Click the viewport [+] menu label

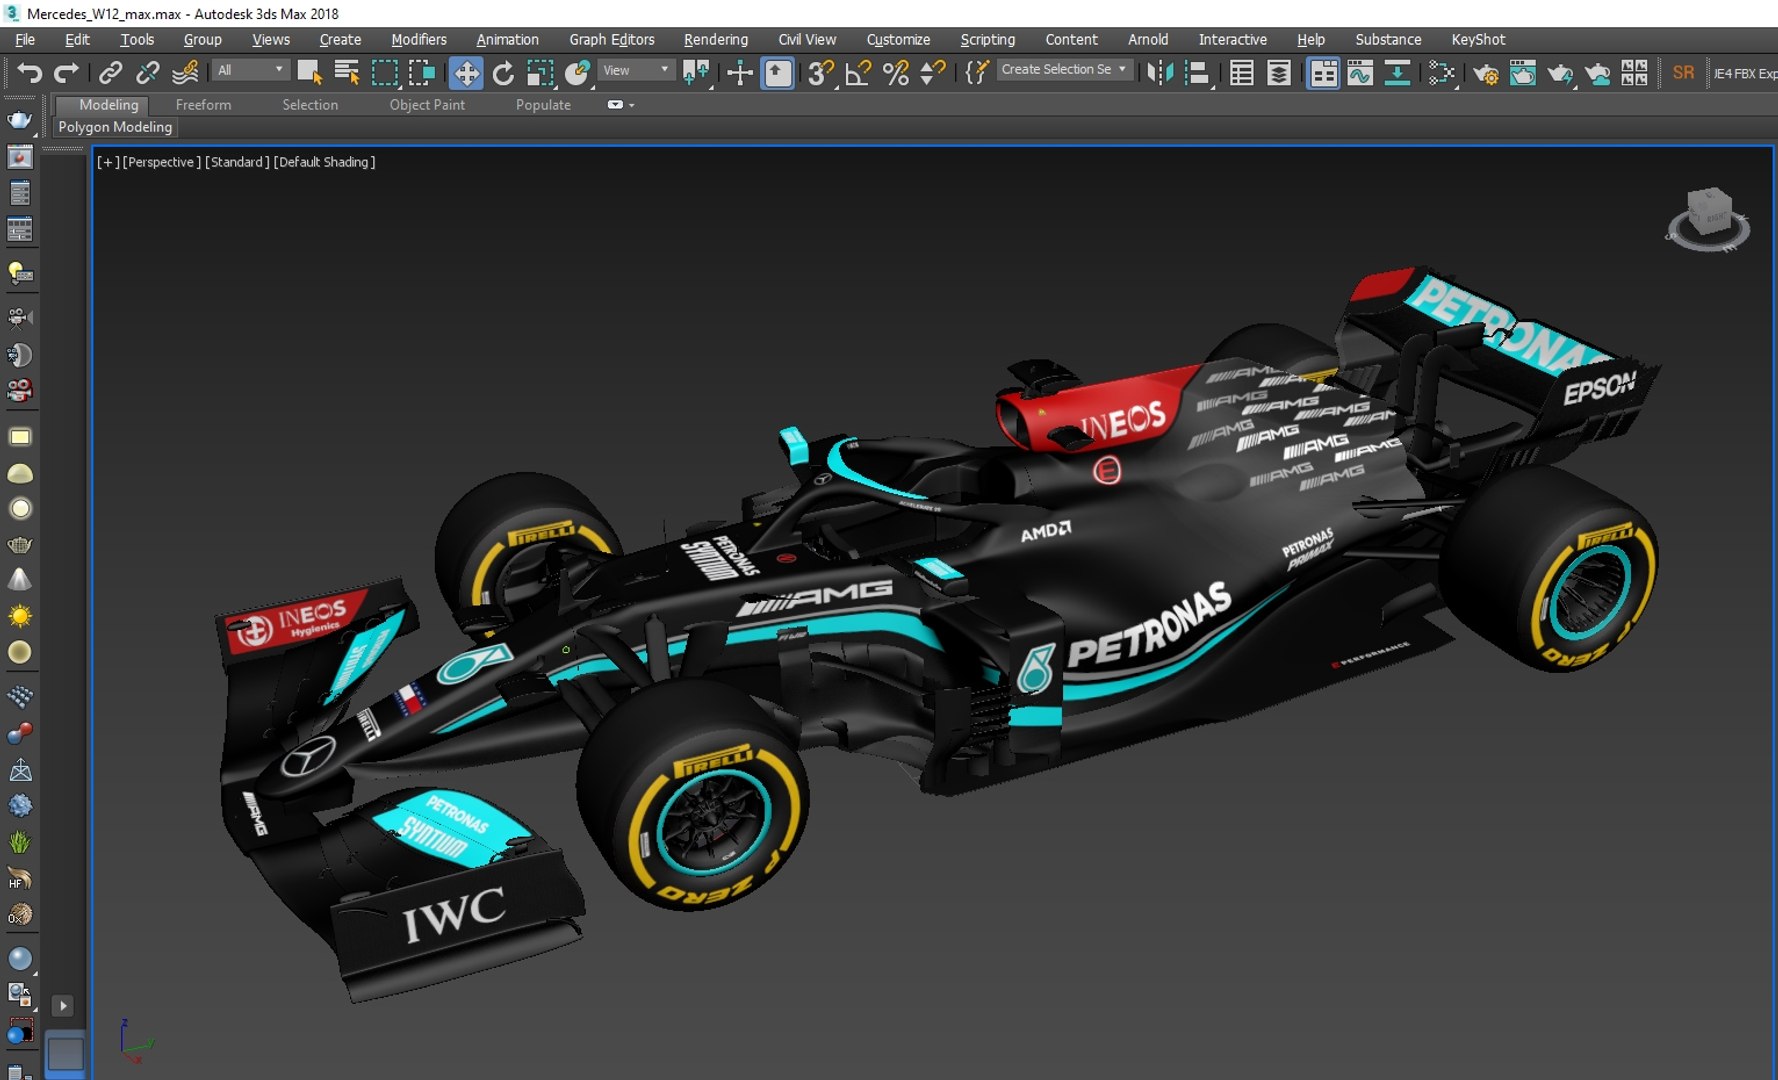point(107,162)
